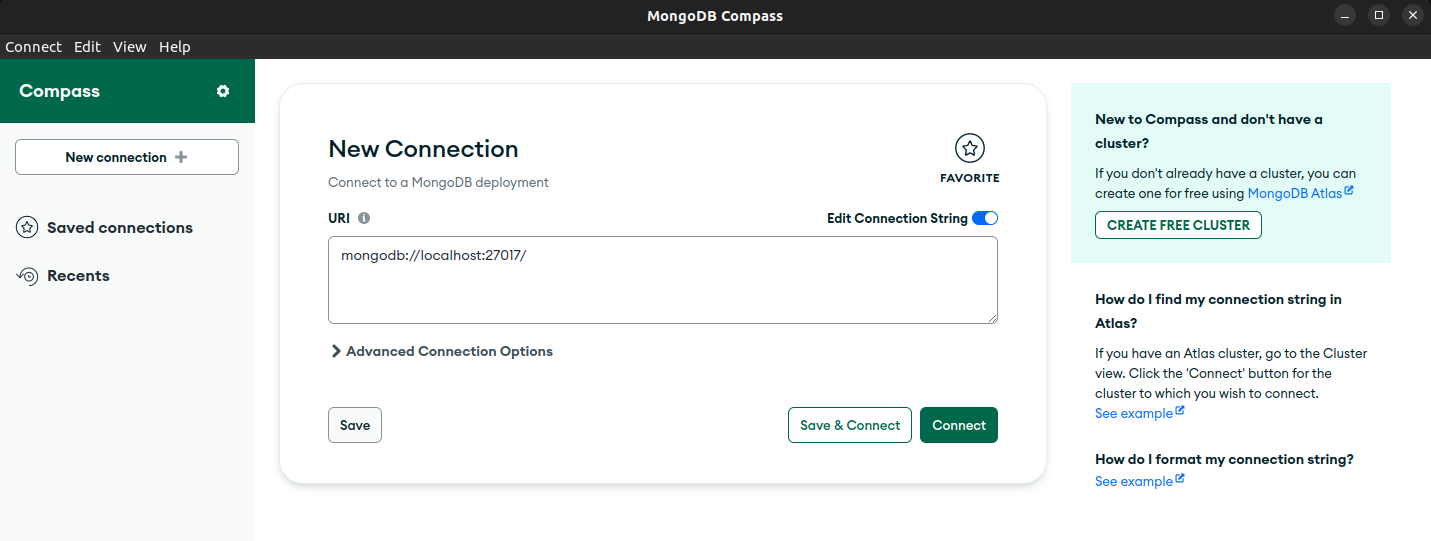This screenshot has height=541, width=1431.
Task: Click the Favorite star icon
Action: click(x=970, y=148)
